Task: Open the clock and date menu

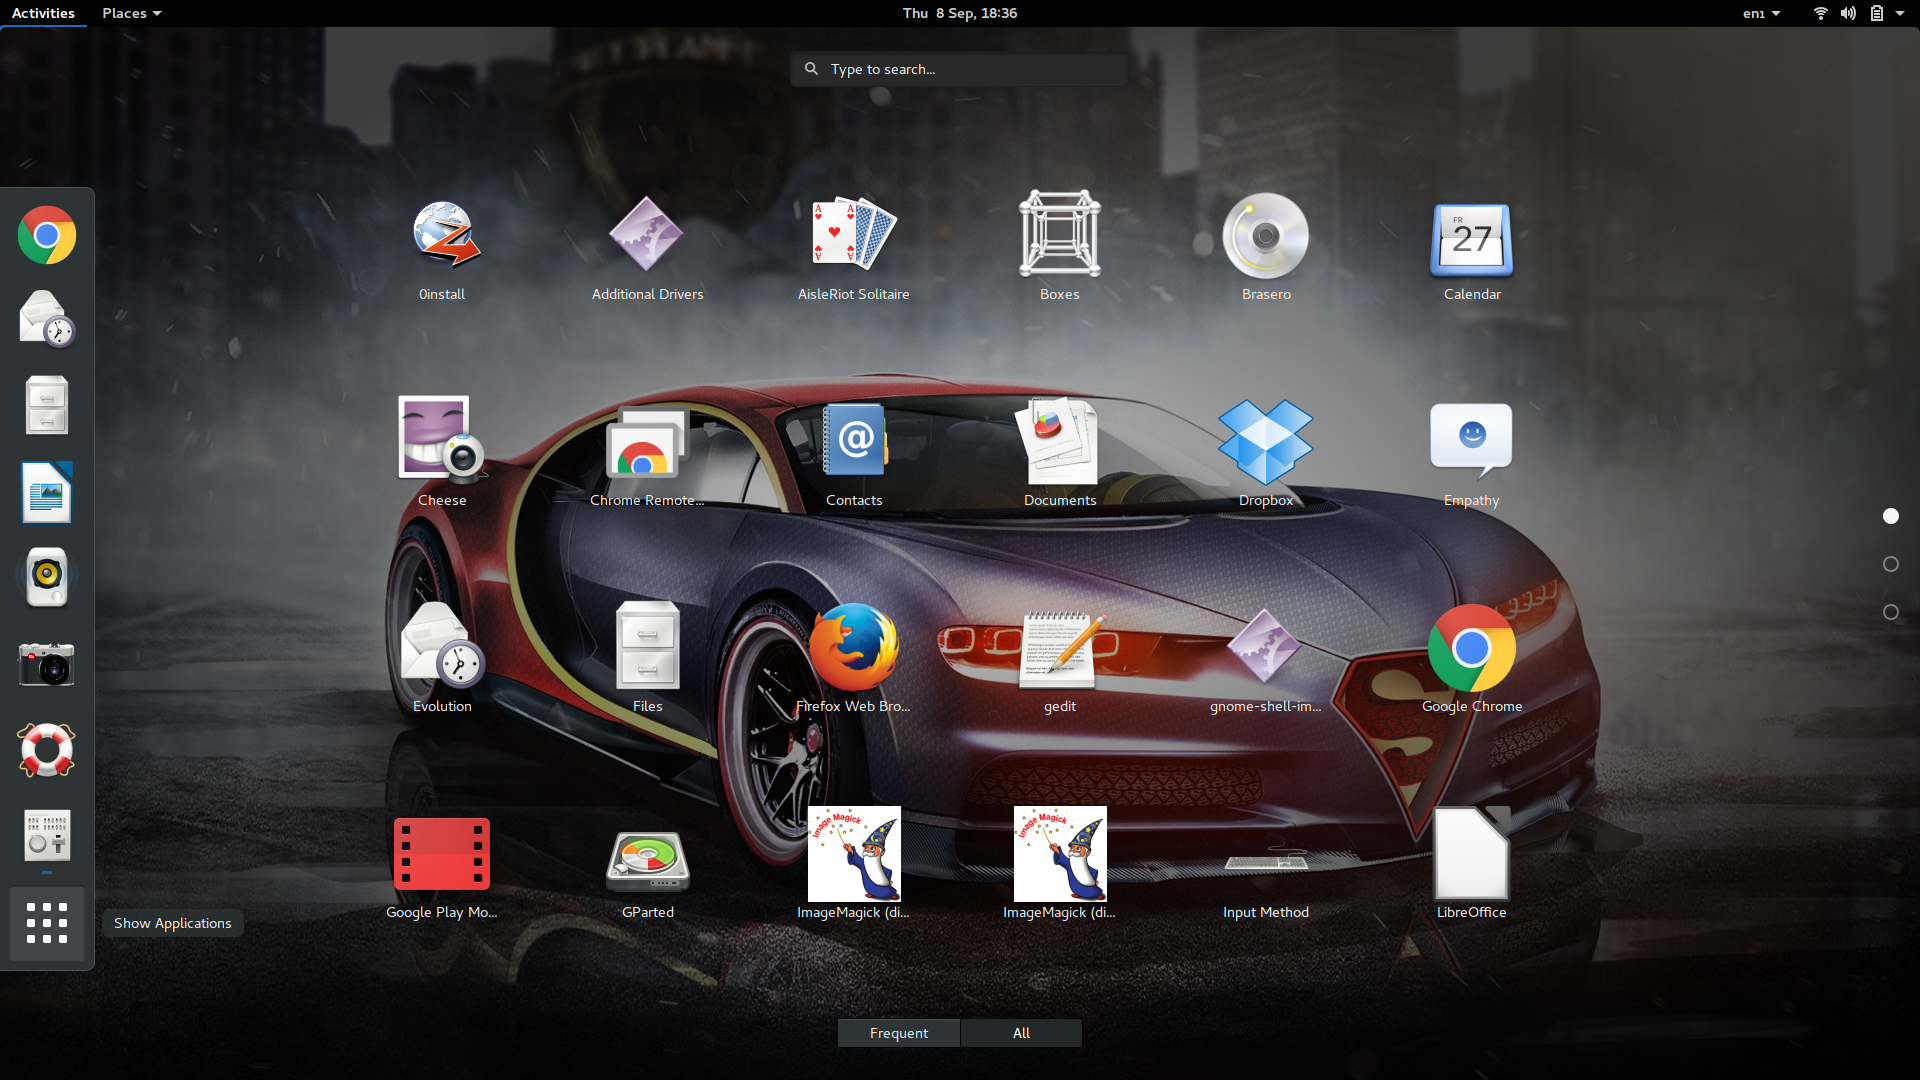Action: (960, 13)
